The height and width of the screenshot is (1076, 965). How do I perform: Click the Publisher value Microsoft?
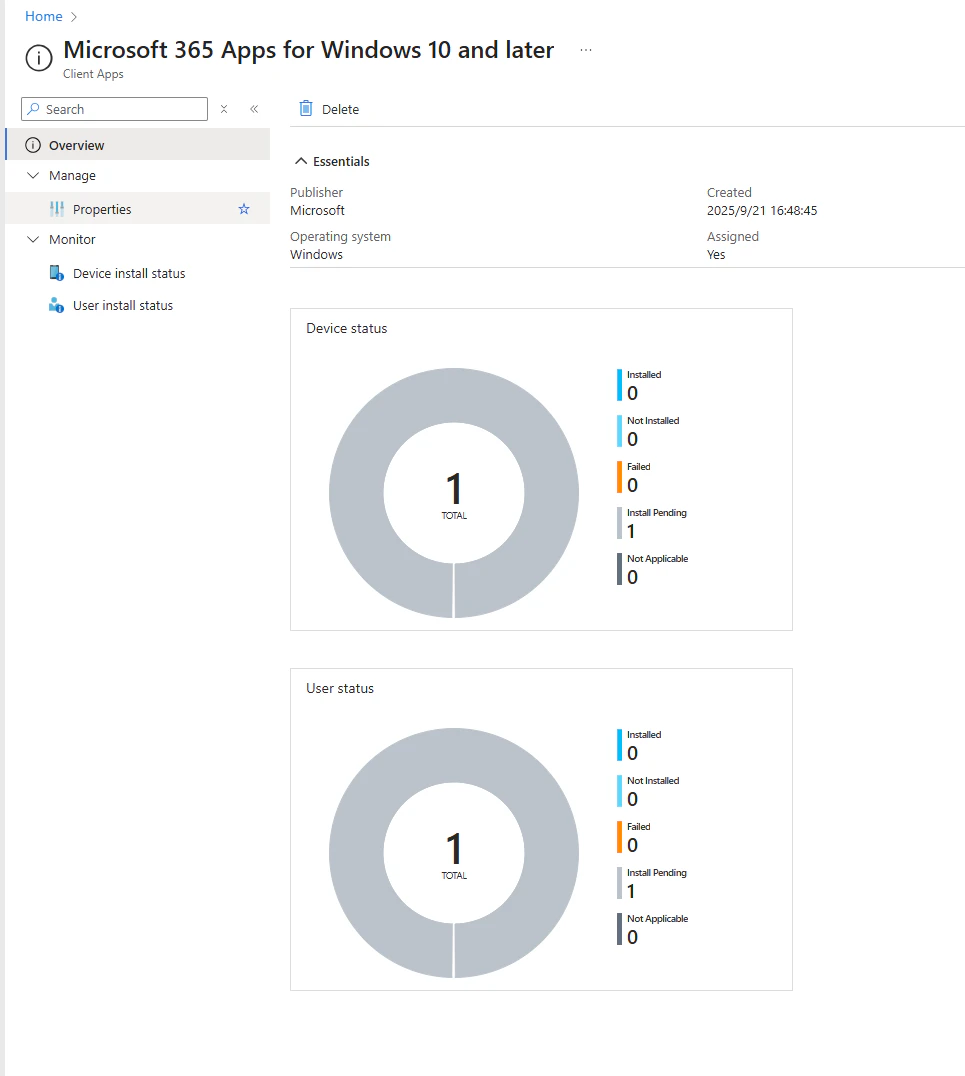(317, 211)
